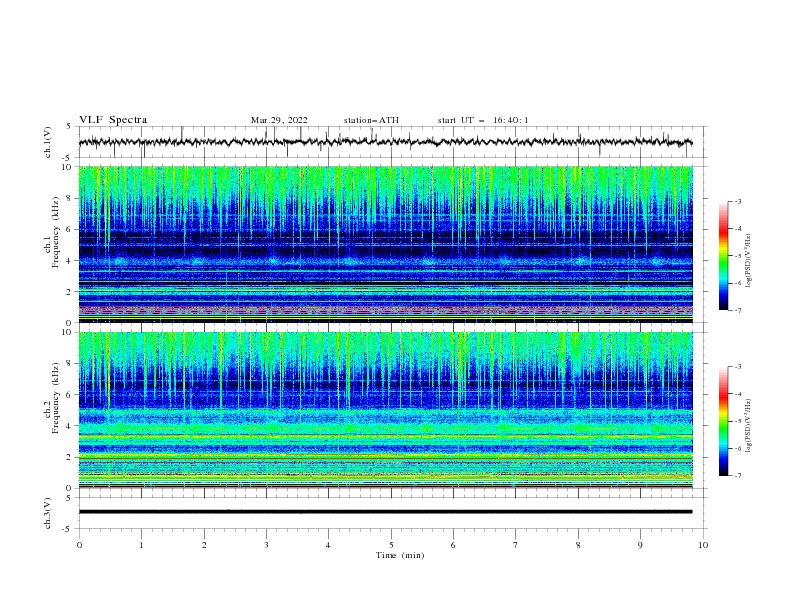Click the ch.2 "Frequency (kHz)" axis label
The image size is (792, 612).
pyautogui.click(x=56, y=398)
